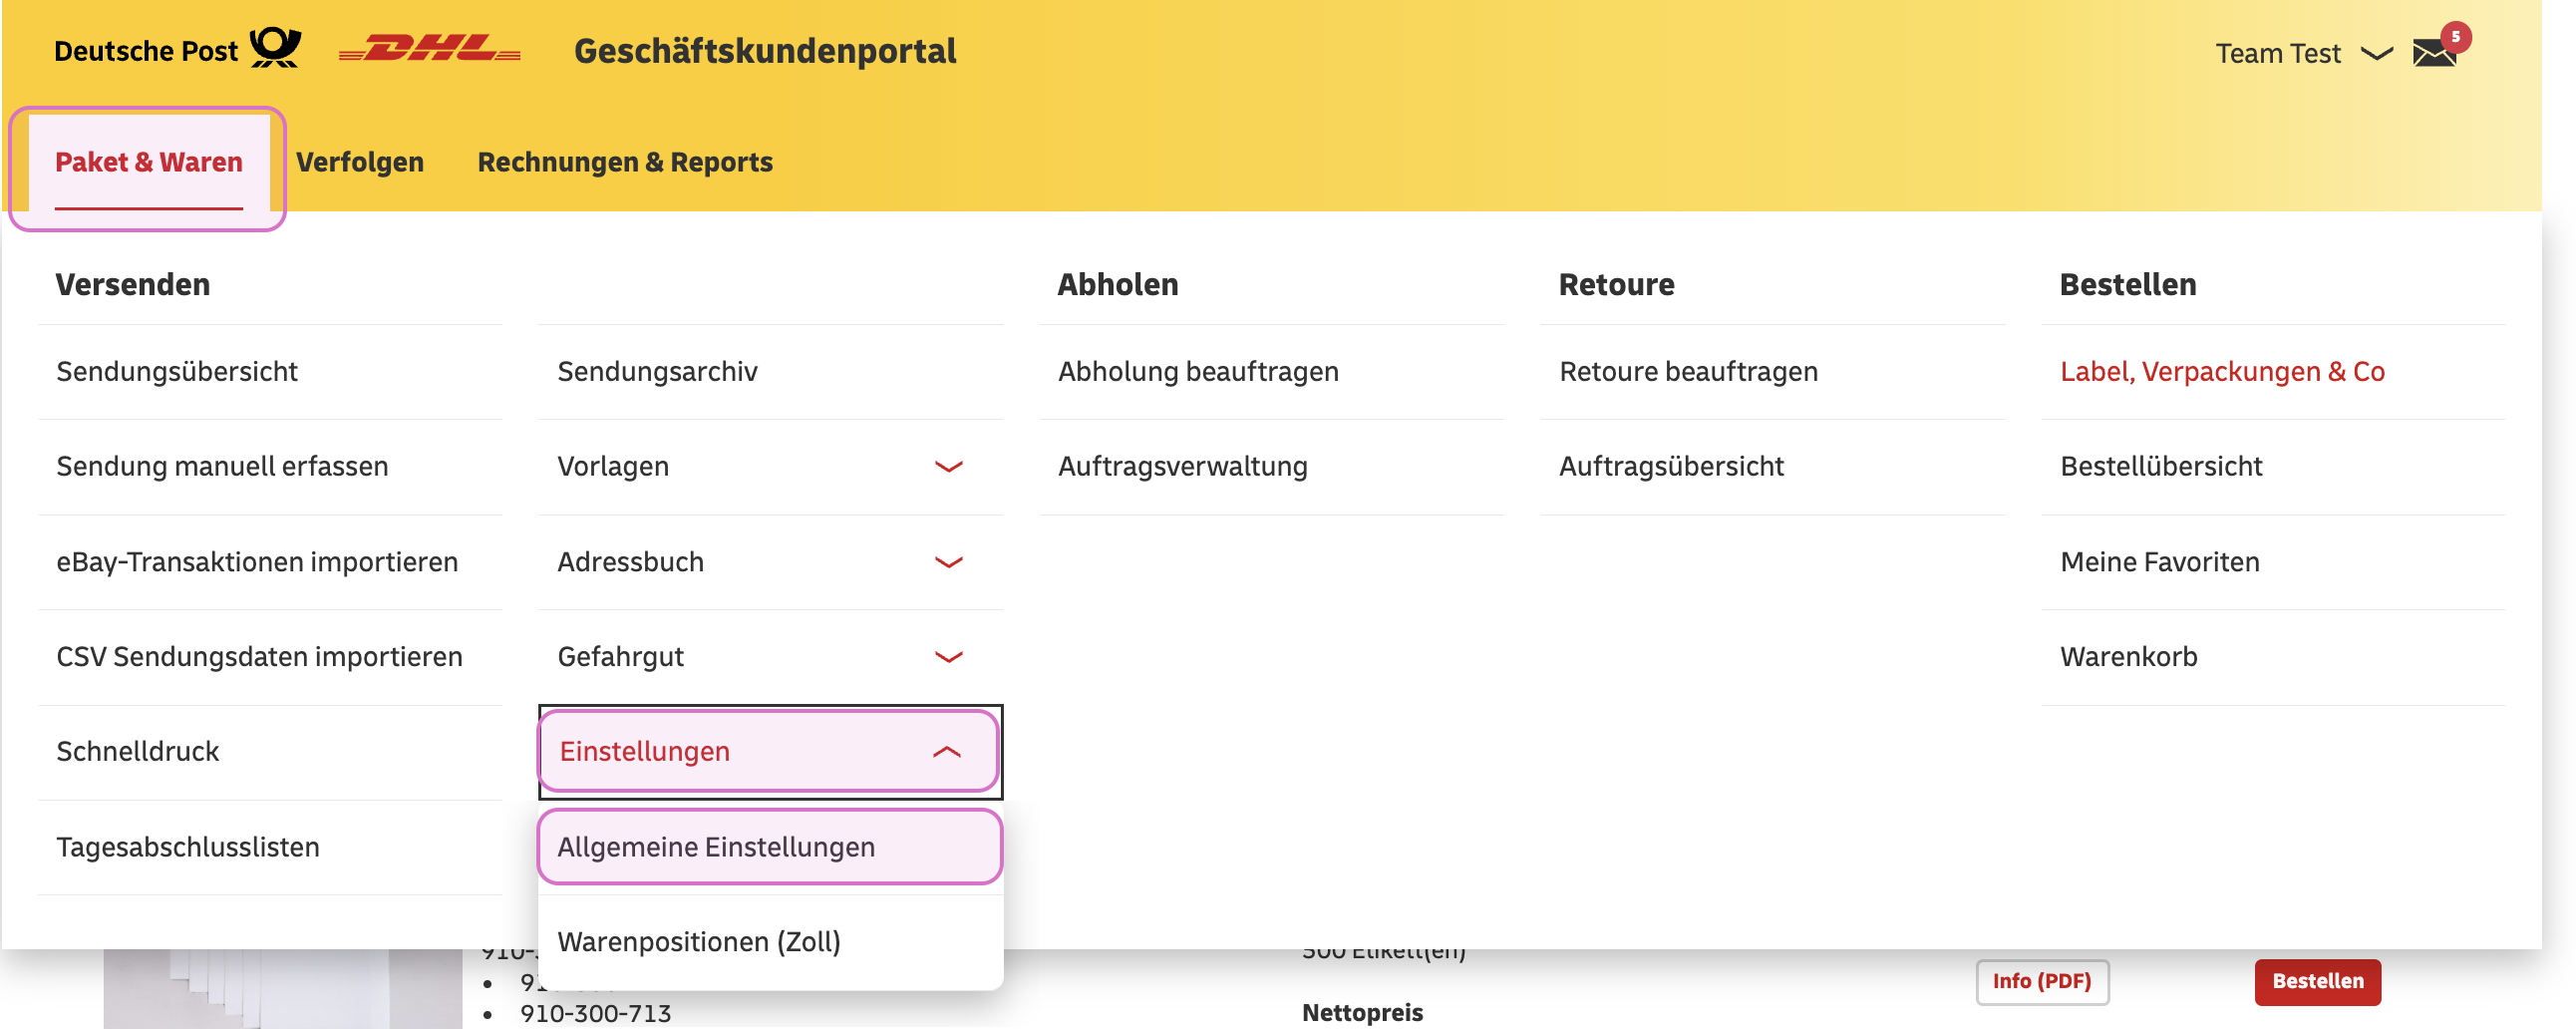
Task: Click Sendung manuell erfassen
Action: pos(222,465)
